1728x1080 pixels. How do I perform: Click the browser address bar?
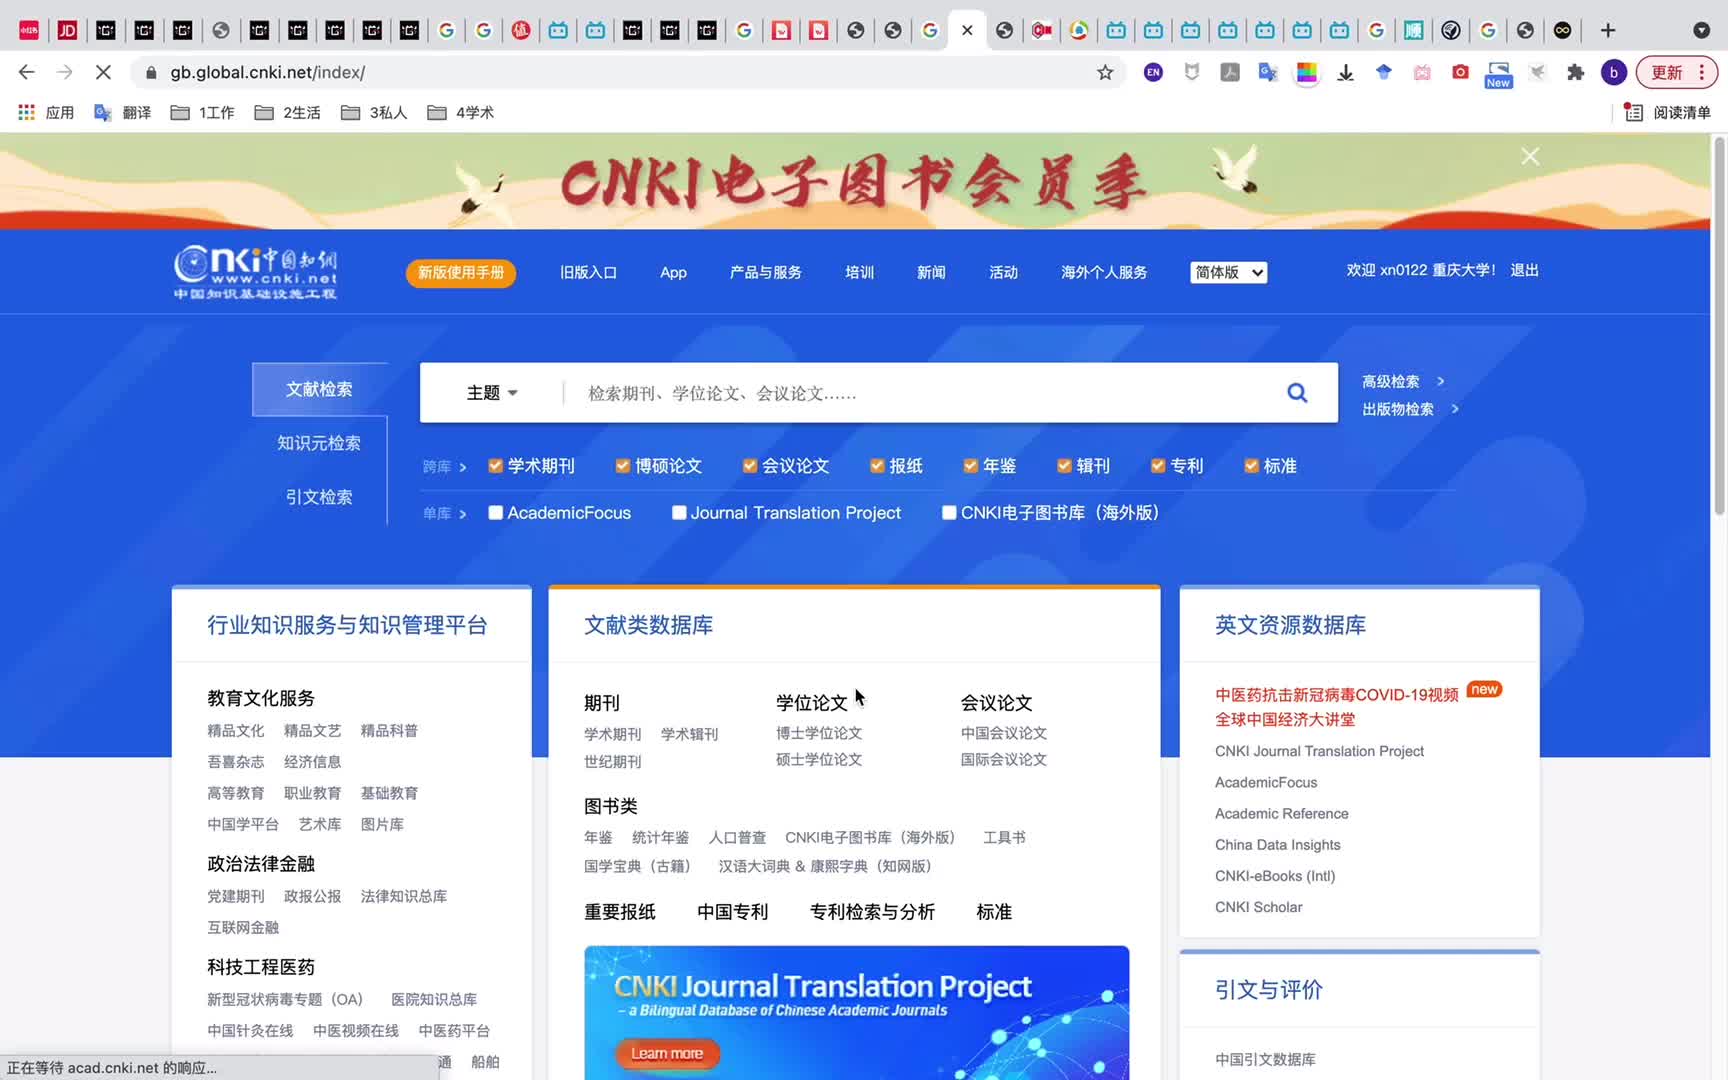pyautogui.click(x=630, y=72)
